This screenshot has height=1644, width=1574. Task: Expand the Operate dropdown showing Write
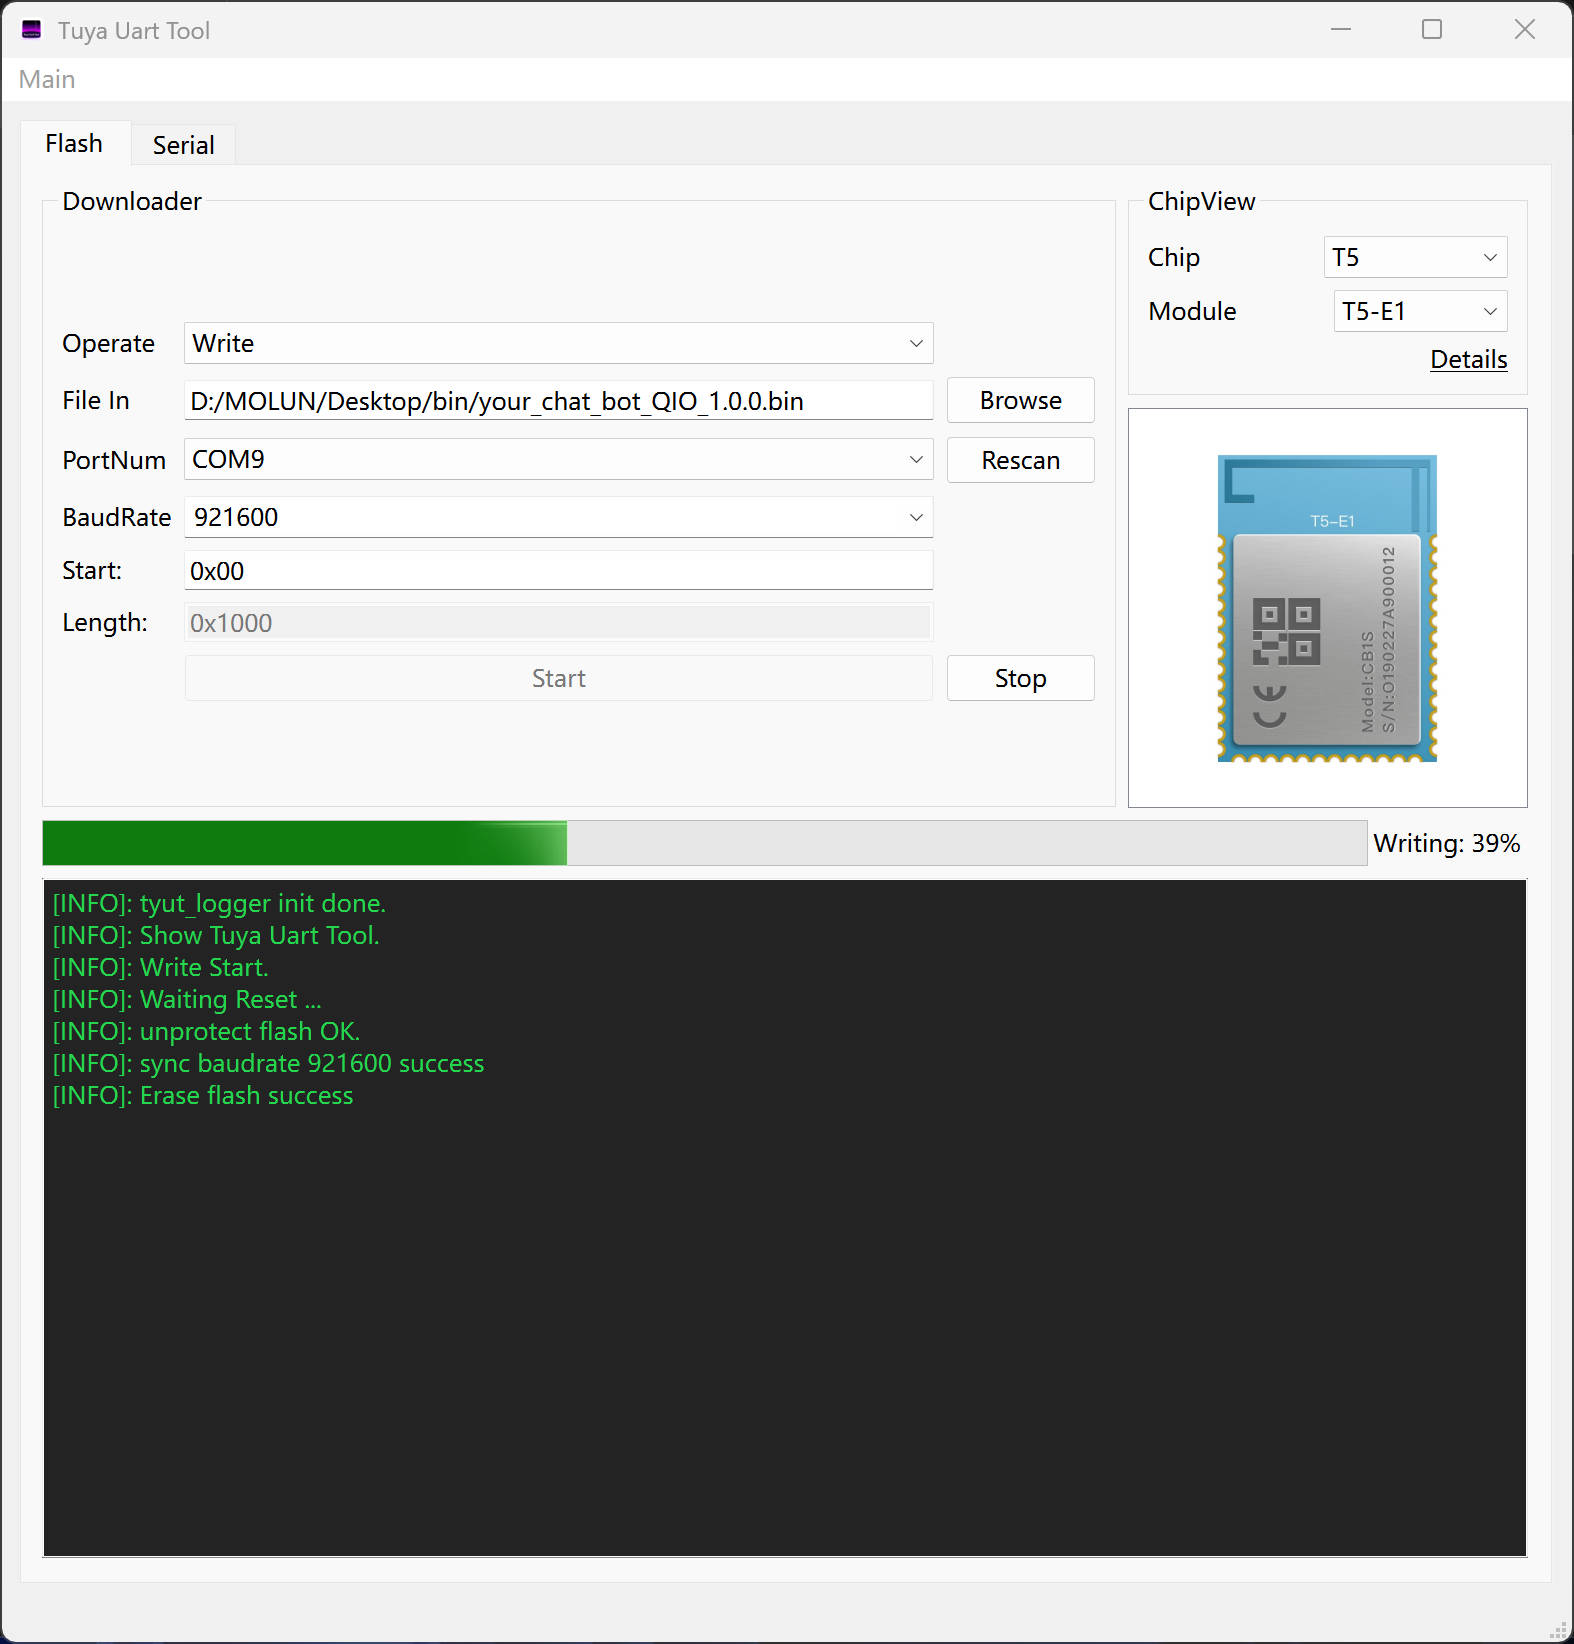click(x=559, y=343)
